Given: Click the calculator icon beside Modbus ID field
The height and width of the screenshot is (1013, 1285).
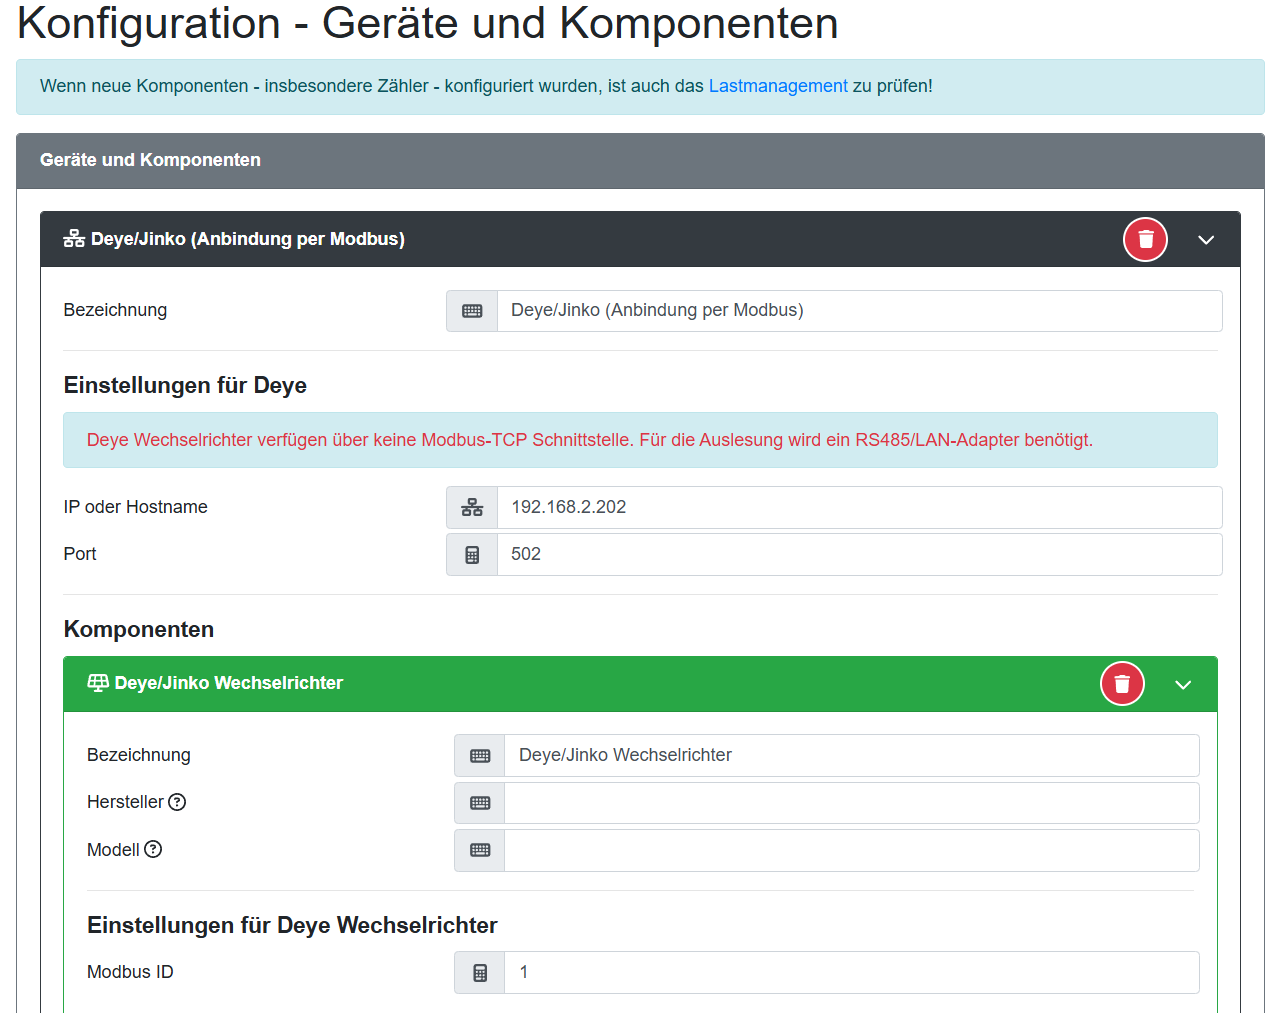Looking at the screenshot, I should pyautogui.click(x=480, y=972).
